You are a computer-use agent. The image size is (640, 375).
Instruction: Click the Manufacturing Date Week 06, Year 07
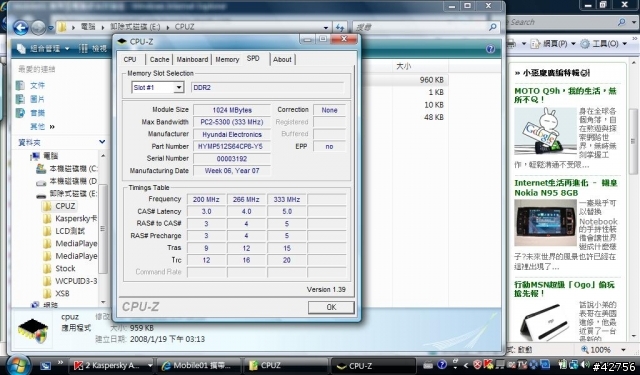click(232, 171)
